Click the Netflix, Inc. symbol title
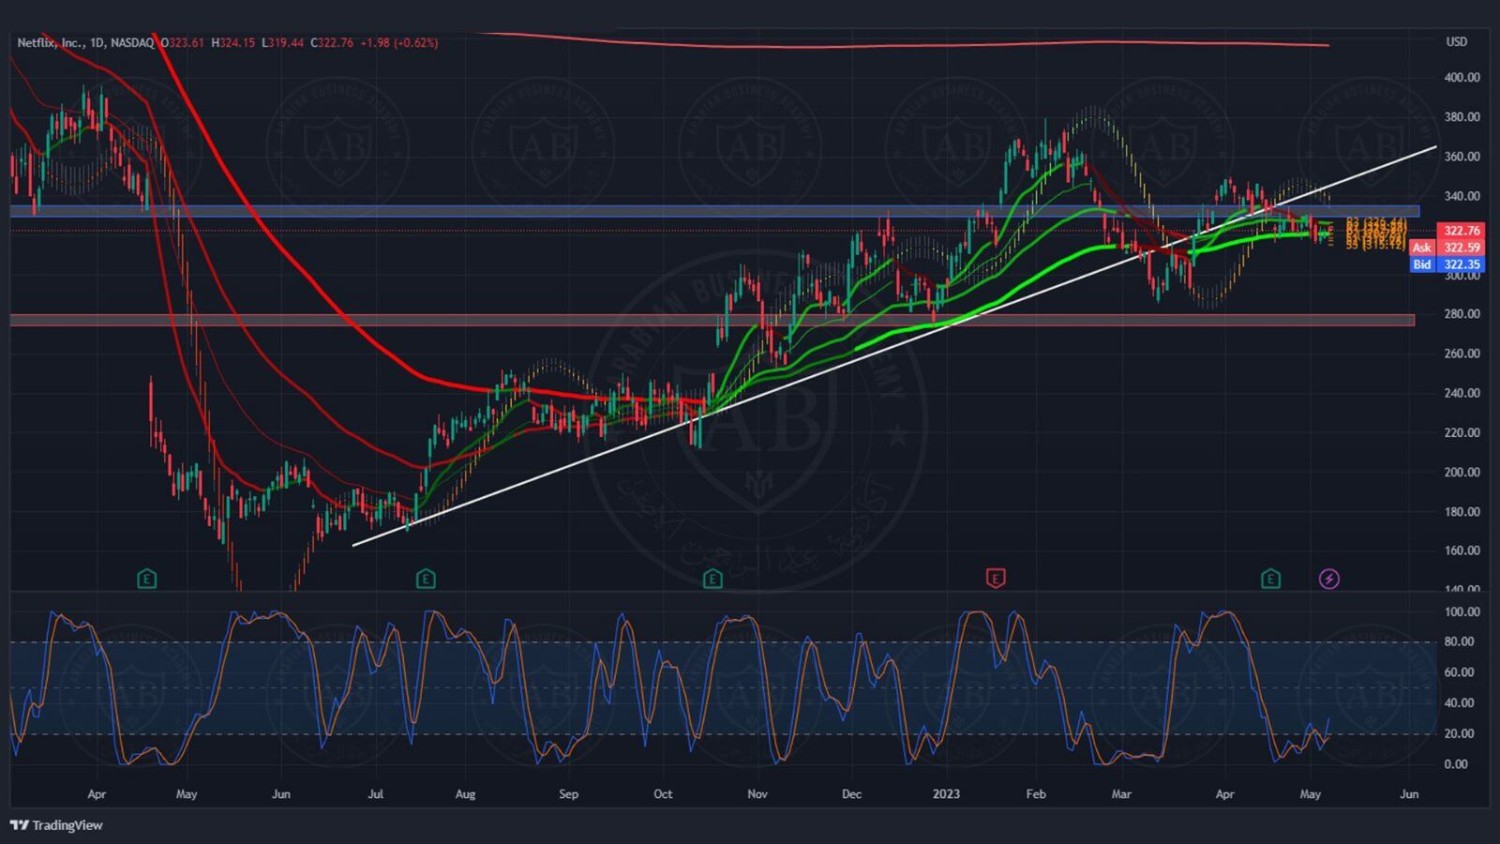This screenshot has width=1500, height=844. [x=50, y=43]
